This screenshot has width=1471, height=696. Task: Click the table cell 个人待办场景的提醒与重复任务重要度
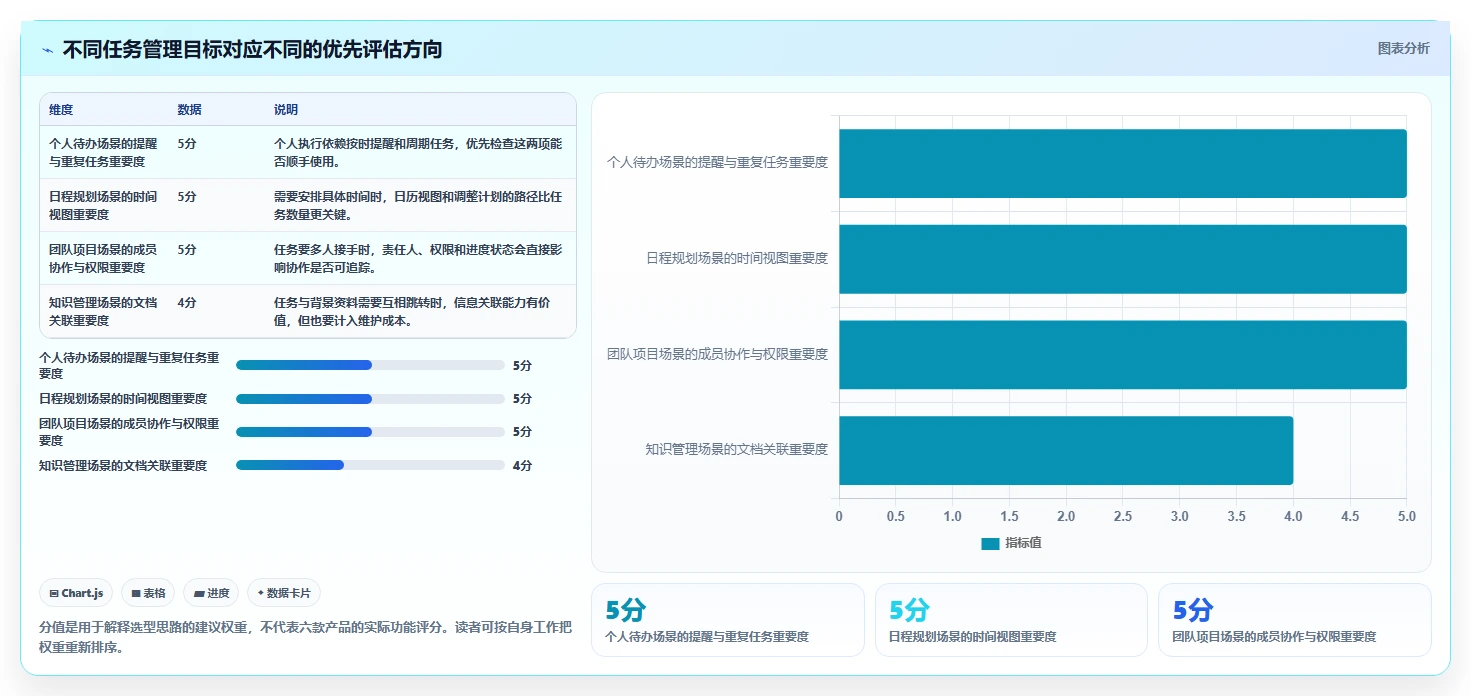click(x=103, y=152)
